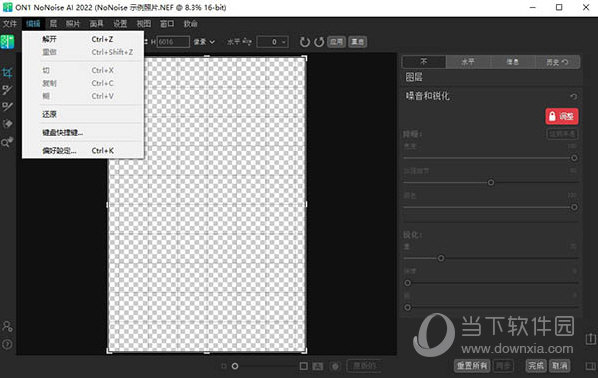
Task: Click the 重置所有 button
Action: tap(472, 366)
